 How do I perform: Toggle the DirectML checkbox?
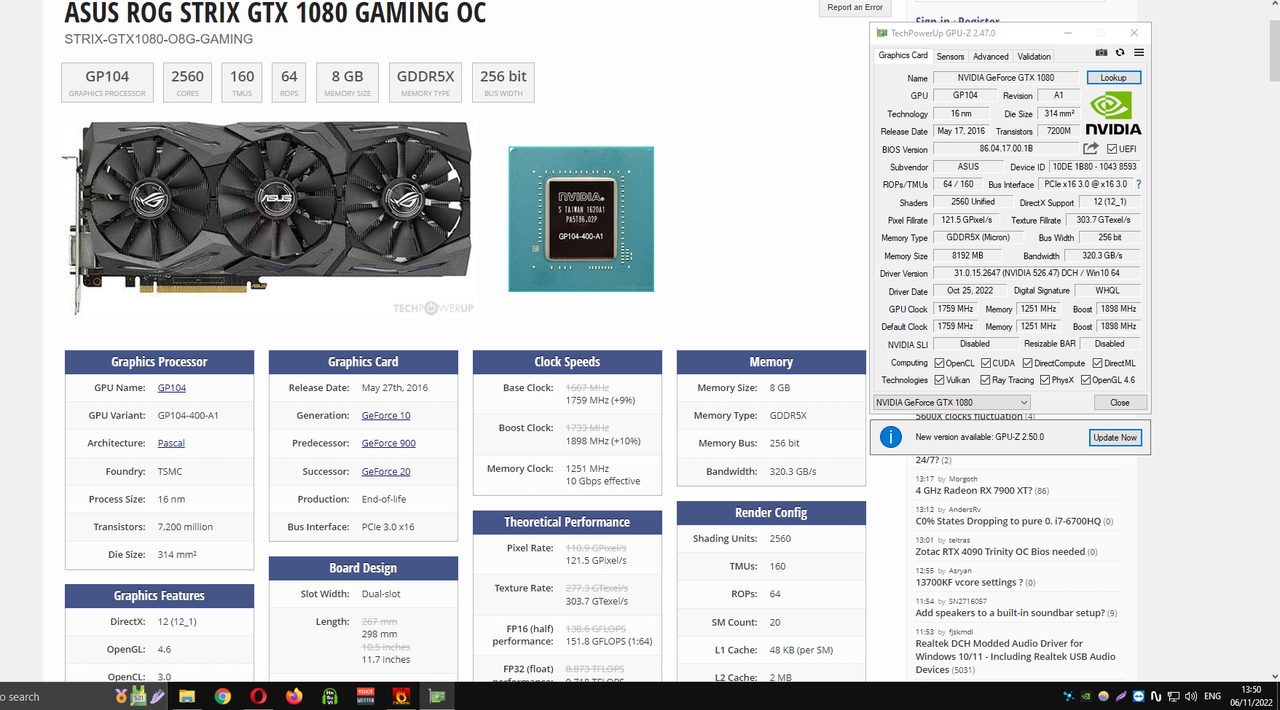pyautogui.click(x=1097, y=363)
